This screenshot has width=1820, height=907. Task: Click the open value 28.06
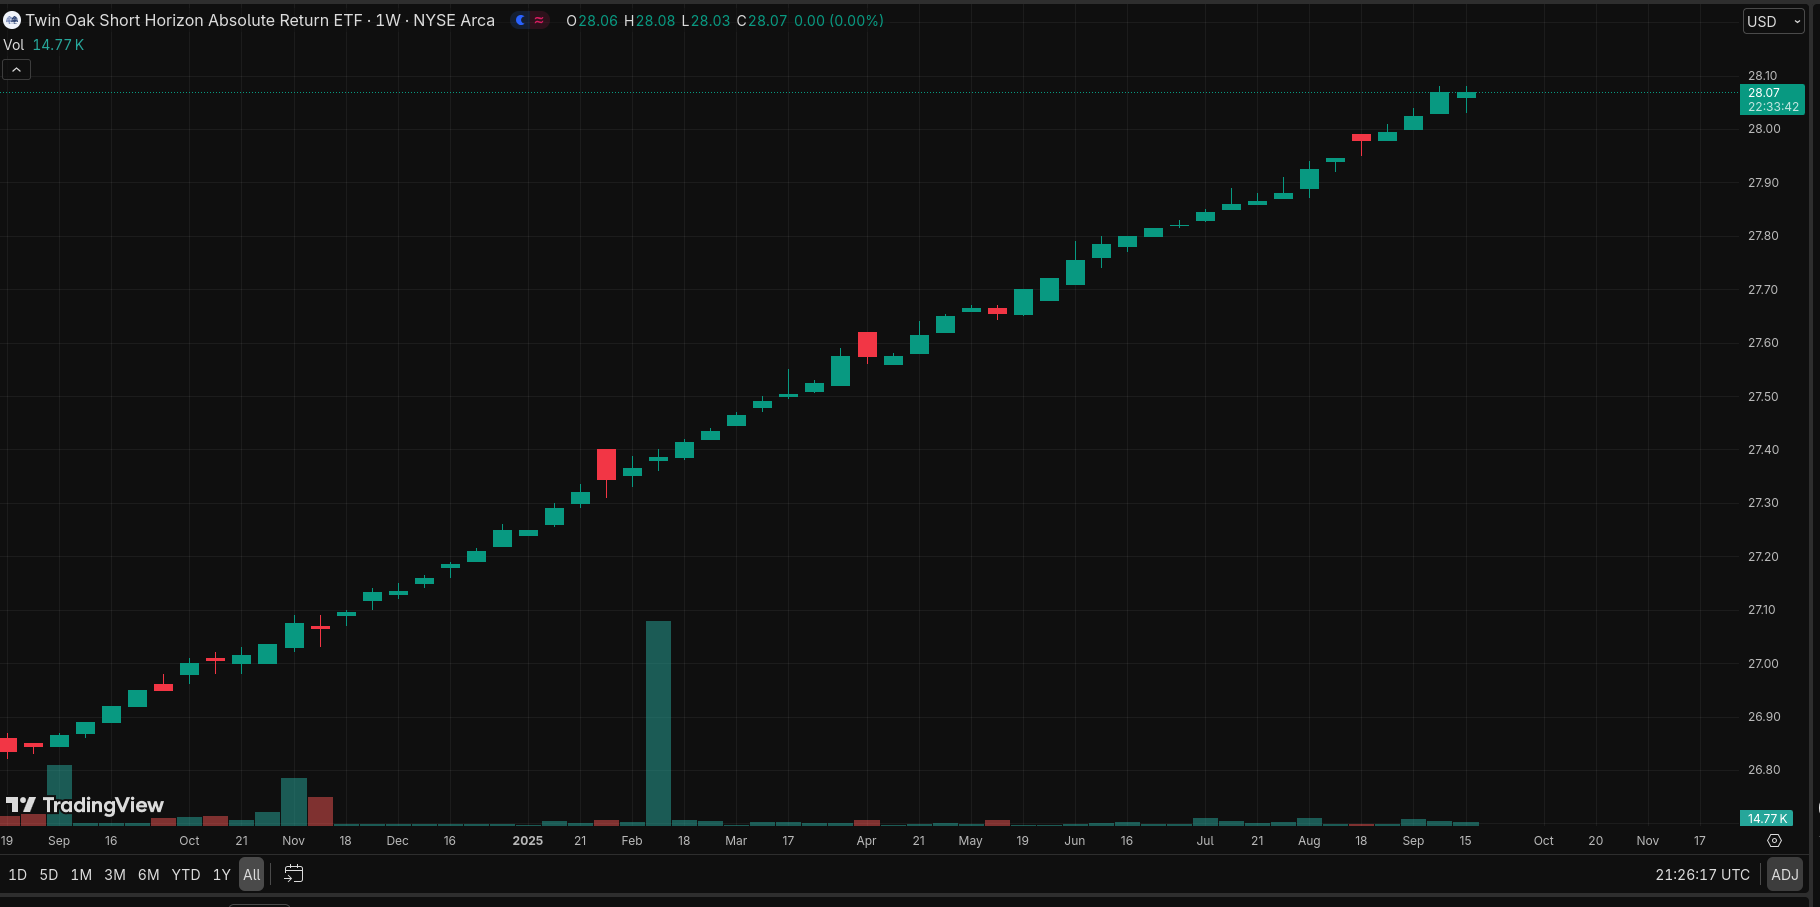[598, 20]
